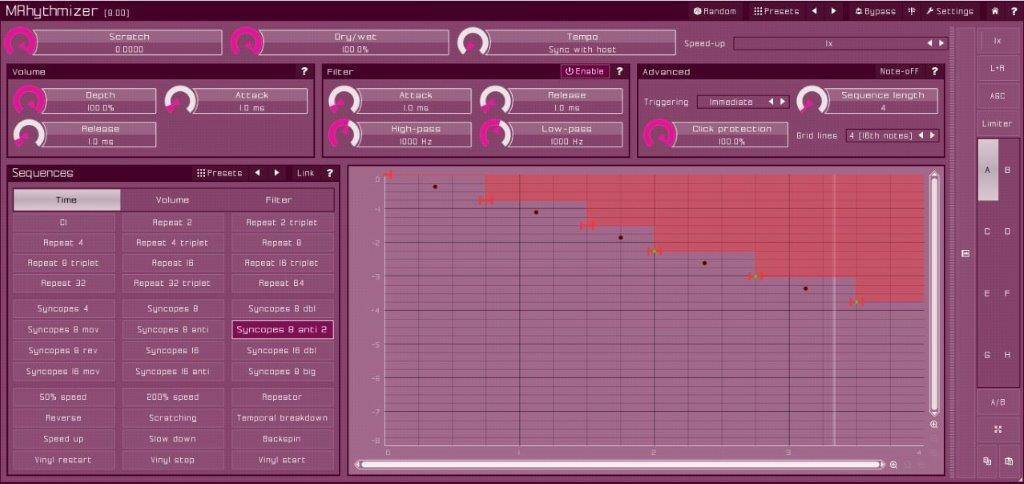Viewport: 1024px width, 484px height.
Task: Toggle Link in Sequences header
Action: click(305, 173)
